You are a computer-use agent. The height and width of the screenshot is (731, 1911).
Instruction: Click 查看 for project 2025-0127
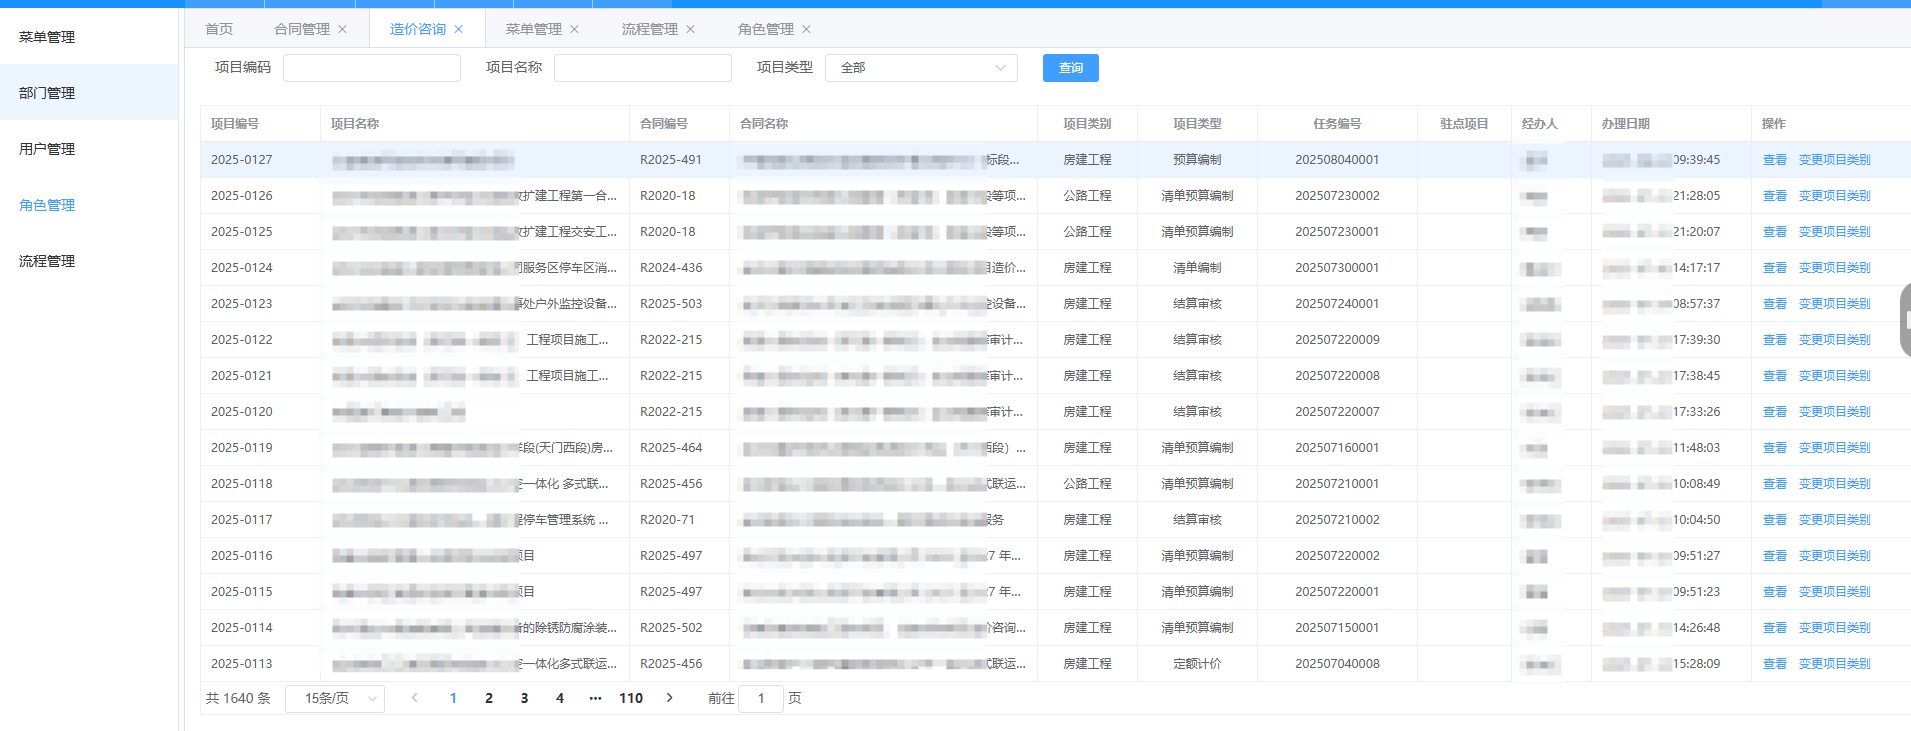pyautogui.click(x=1774, y=160)
